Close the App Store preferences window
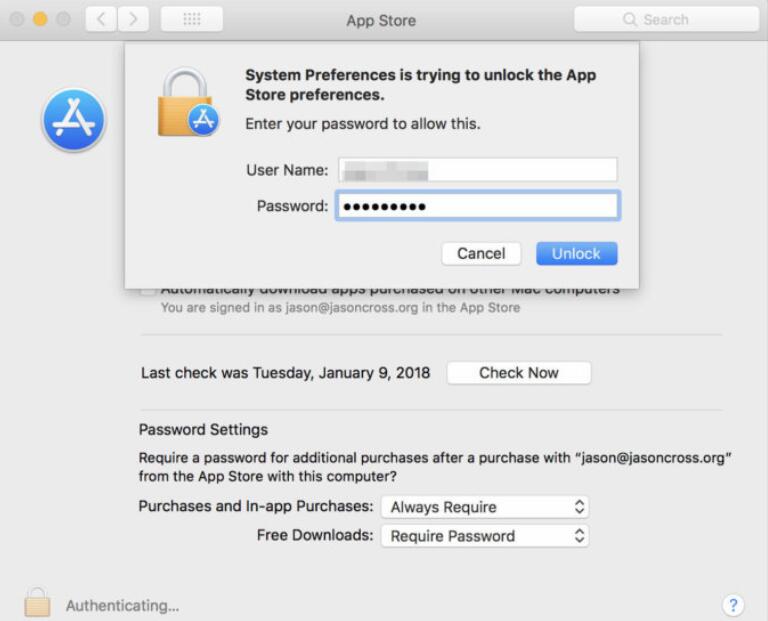This screenshot has width=768, height=621. tap(17, 19)
